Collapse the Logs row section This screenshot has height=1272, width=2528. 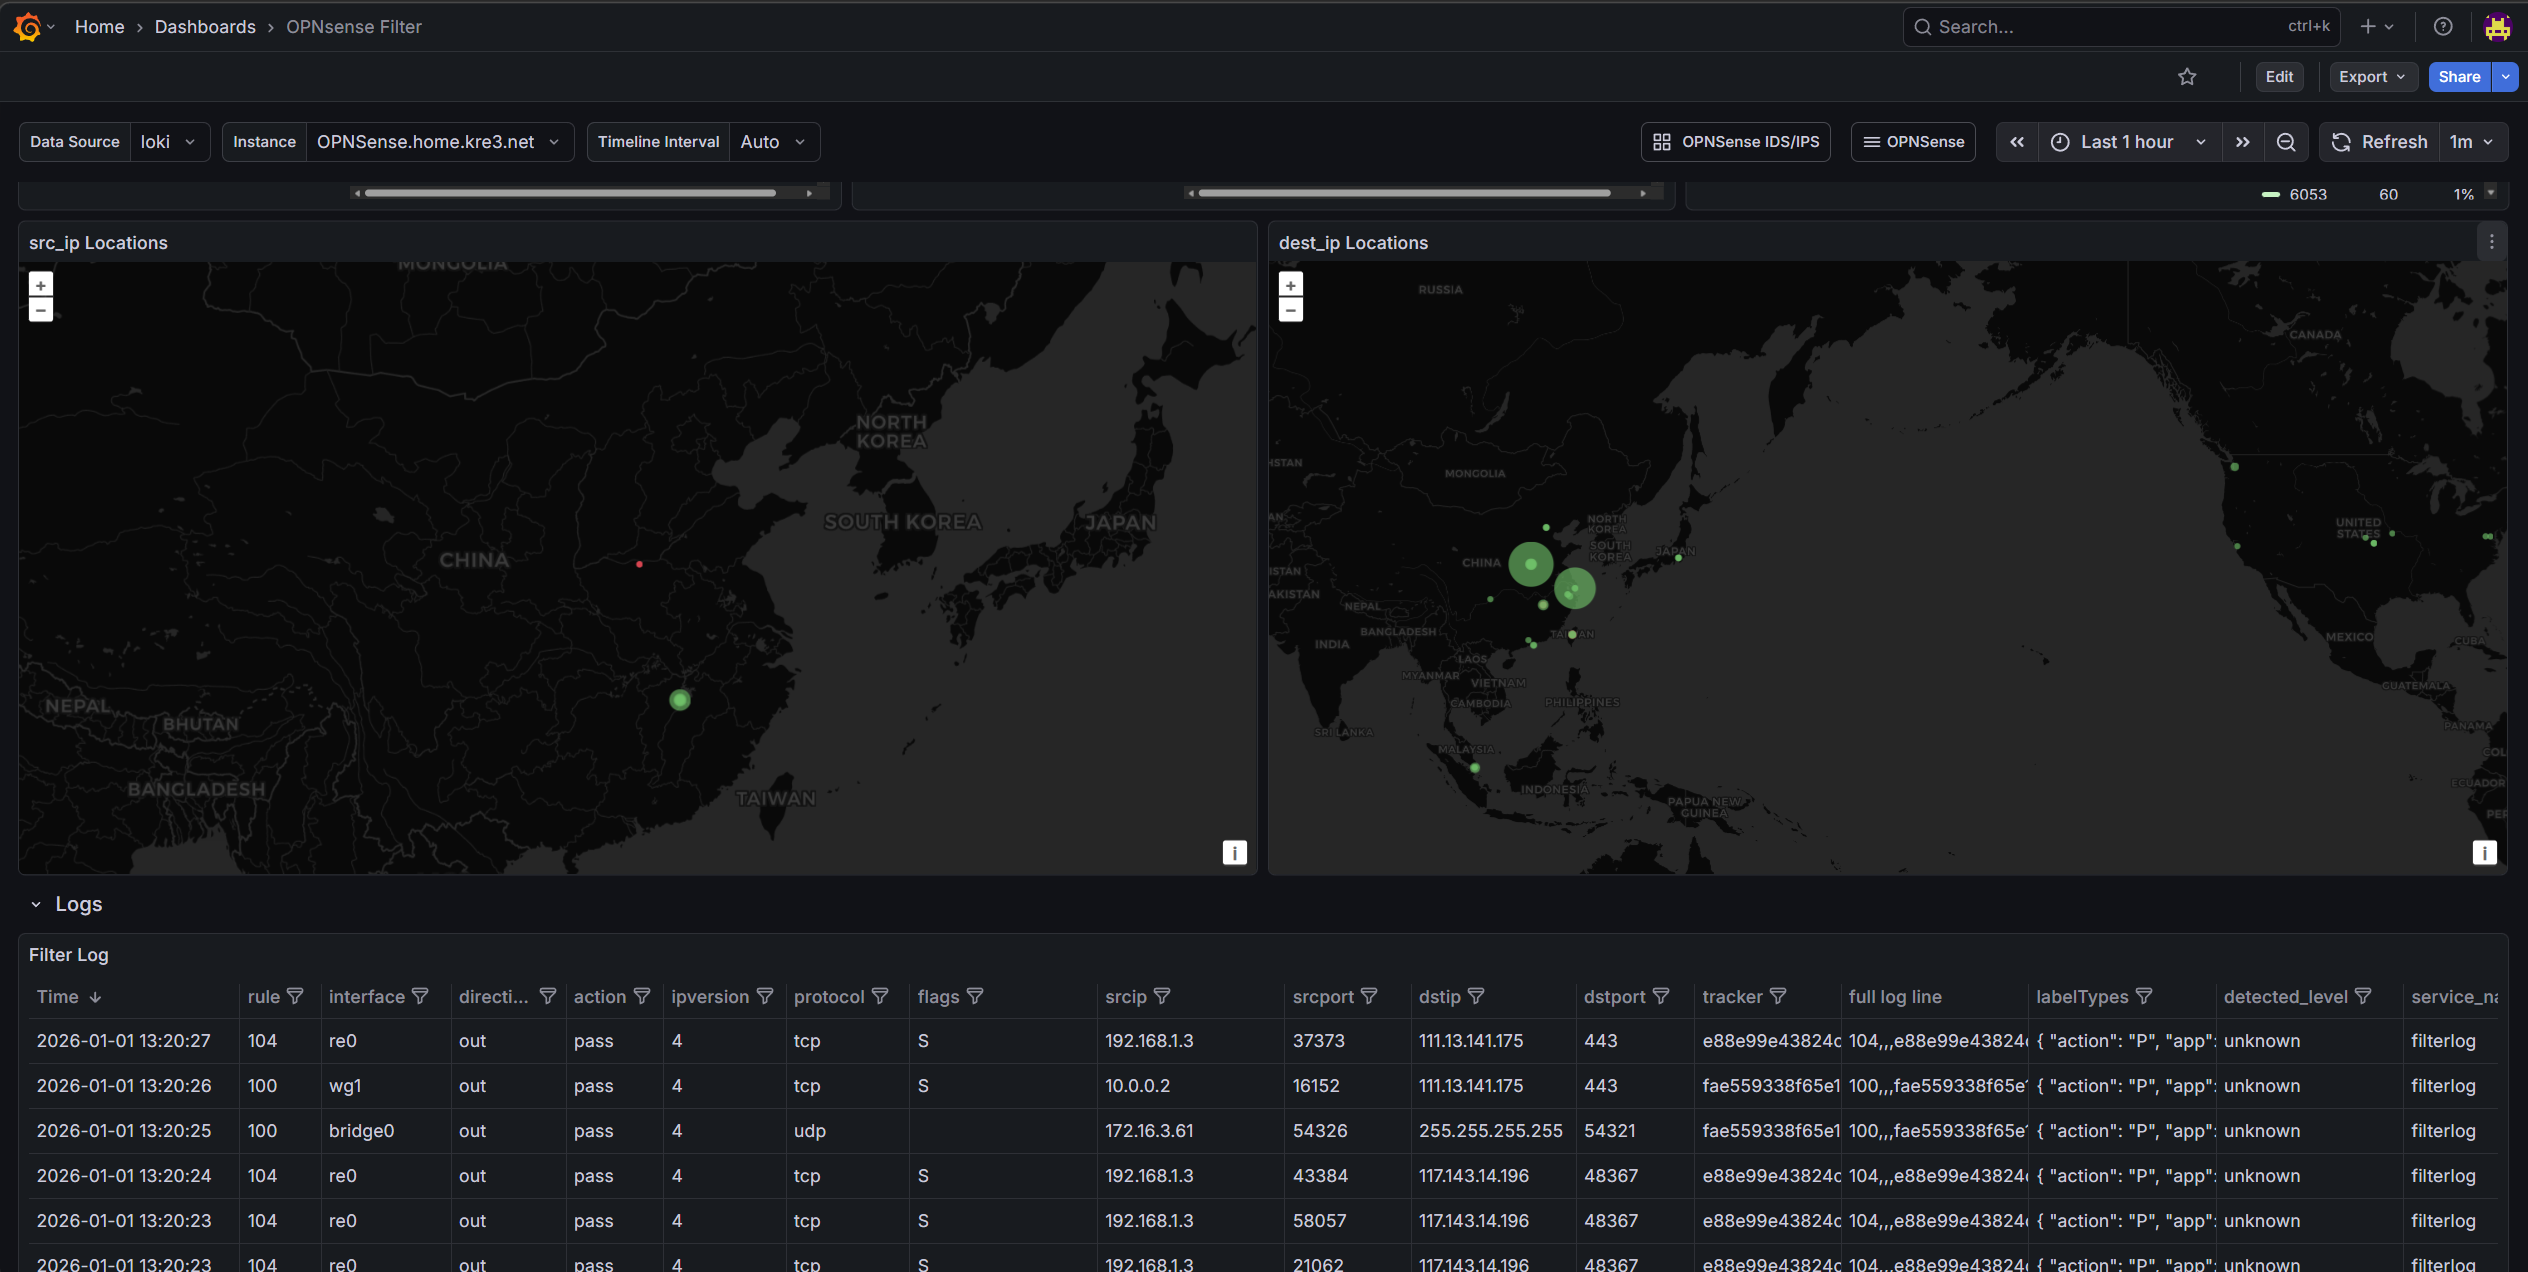(x=36, y=904)
